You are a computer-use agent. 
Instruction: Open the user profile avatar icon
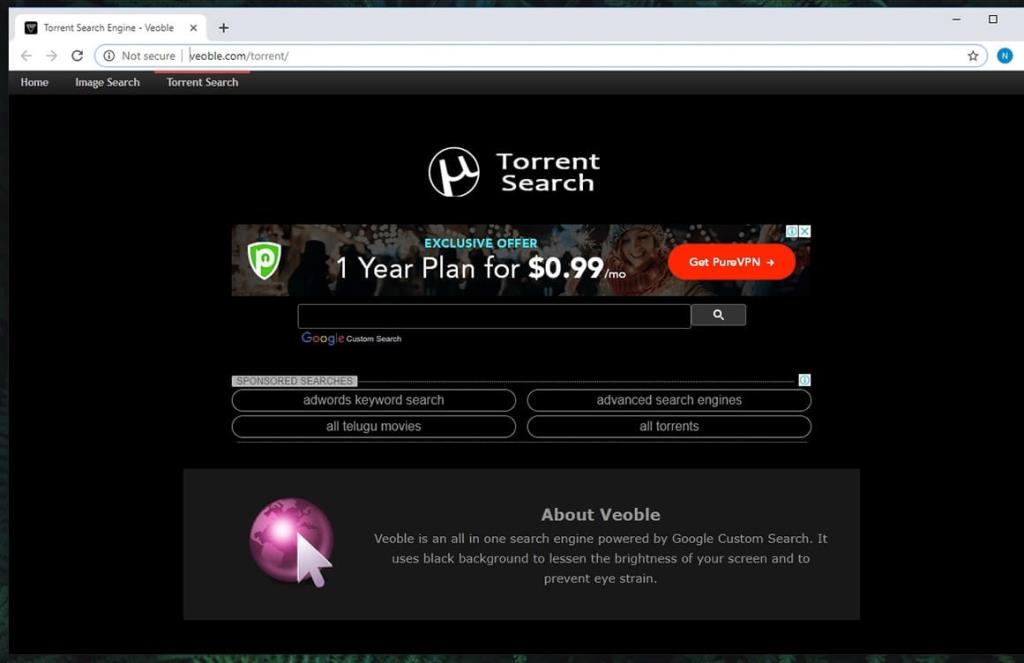tap(1004, 56)
